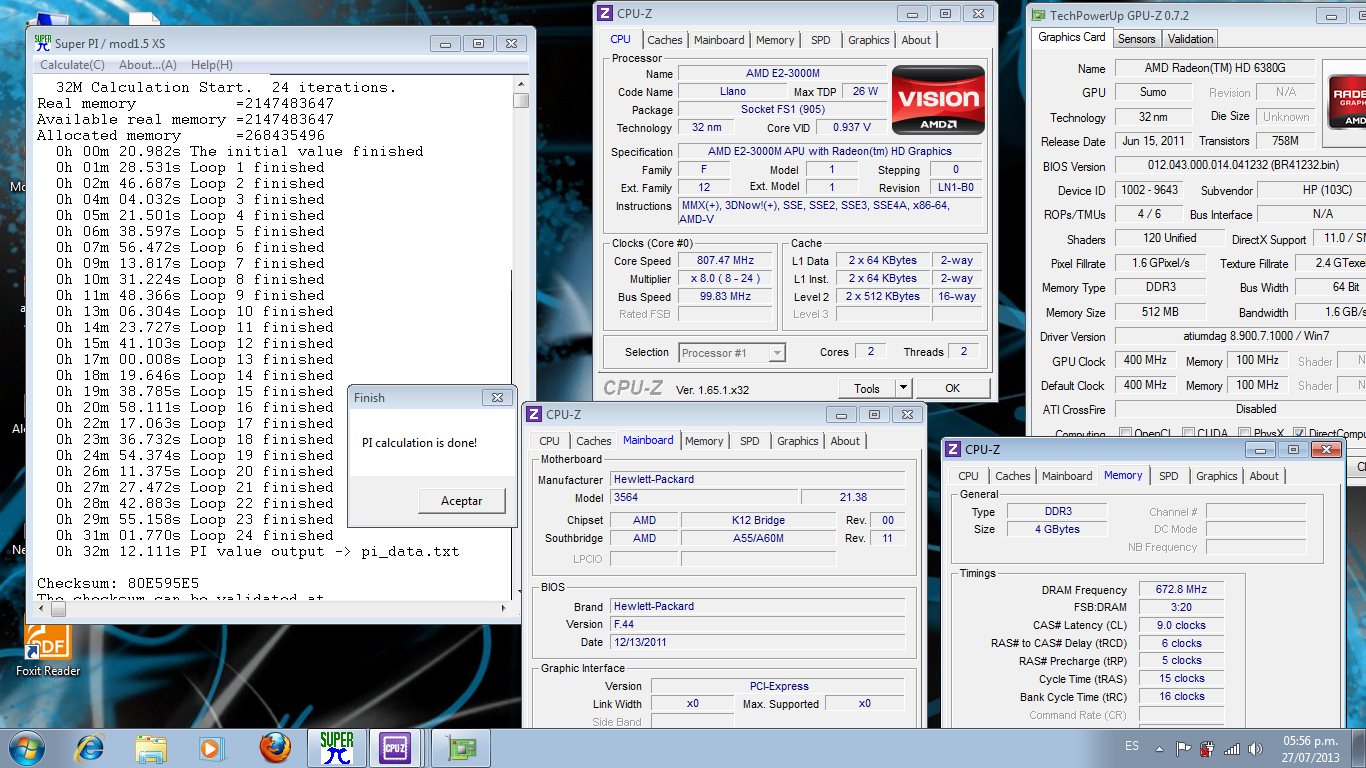This screenshot has width=1366, height=768.
Task: Open the ES language bar indicator
Action: click(1132, 747)
